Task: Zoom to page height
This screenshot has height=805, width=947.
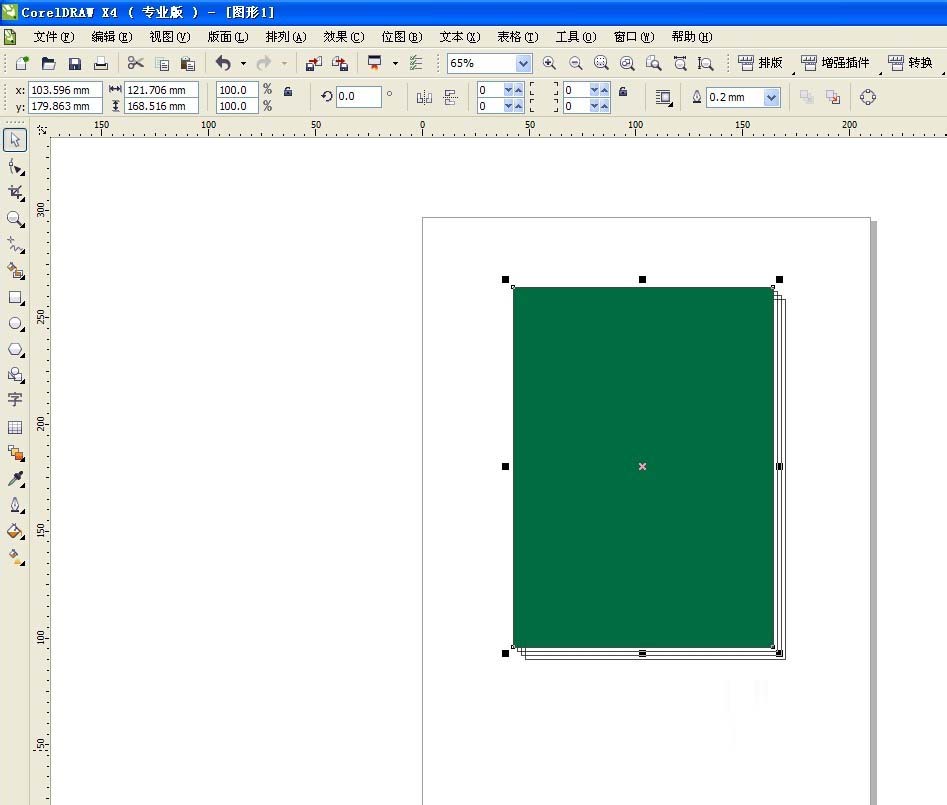Action: point(705,63)
